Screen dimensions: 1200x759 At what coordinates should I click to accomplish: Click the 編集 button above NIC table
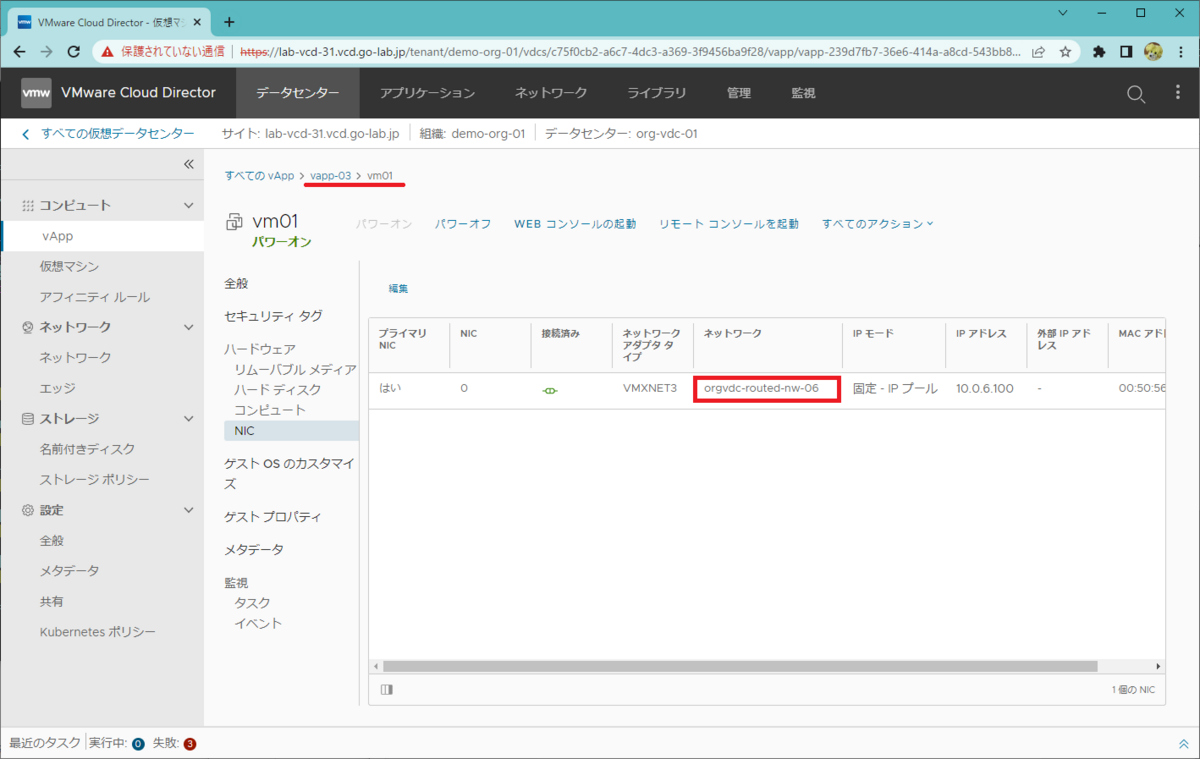(398, 288)
